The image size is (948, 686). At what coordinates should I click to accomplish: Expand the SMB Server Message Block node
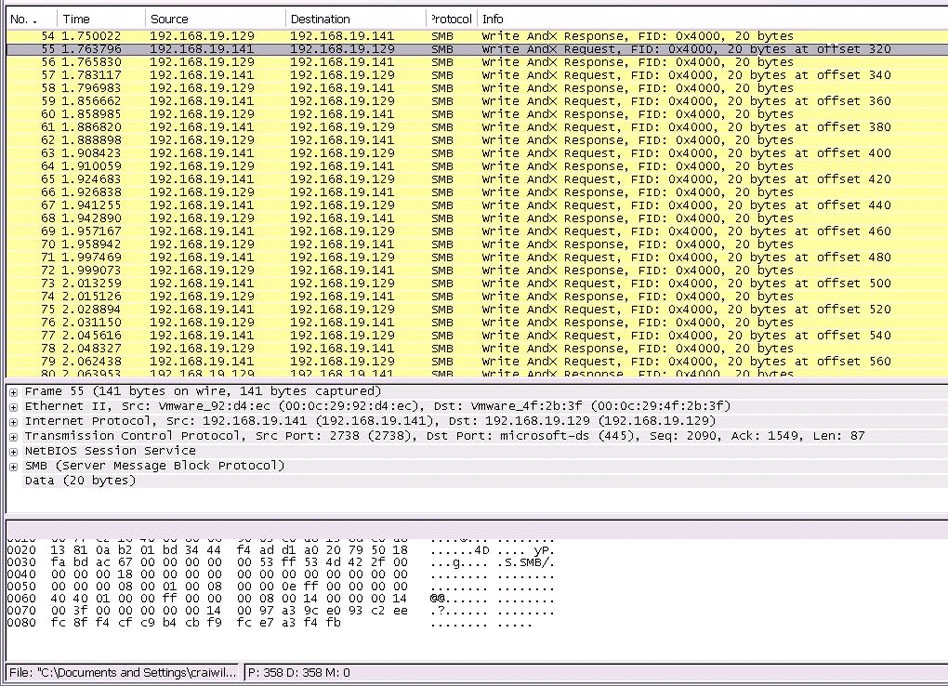(13, 467)
